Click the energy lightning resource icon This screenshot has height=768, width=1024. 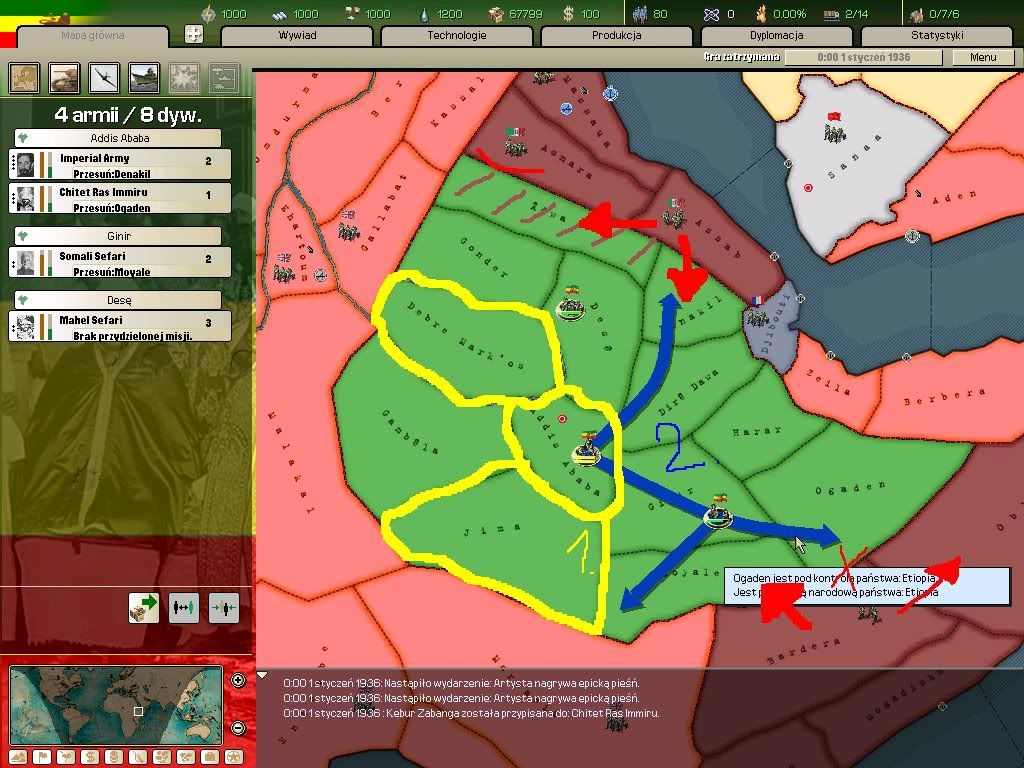coord(208,14)
